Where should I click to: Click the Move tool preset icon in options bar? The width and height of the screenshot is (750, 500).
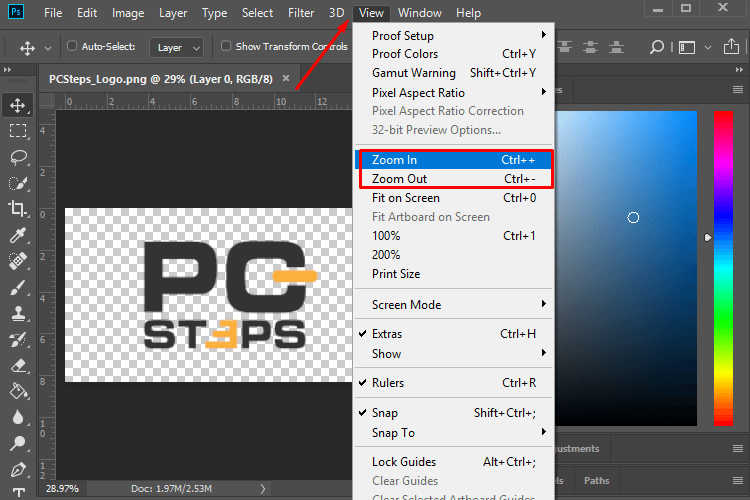point(27,48)
